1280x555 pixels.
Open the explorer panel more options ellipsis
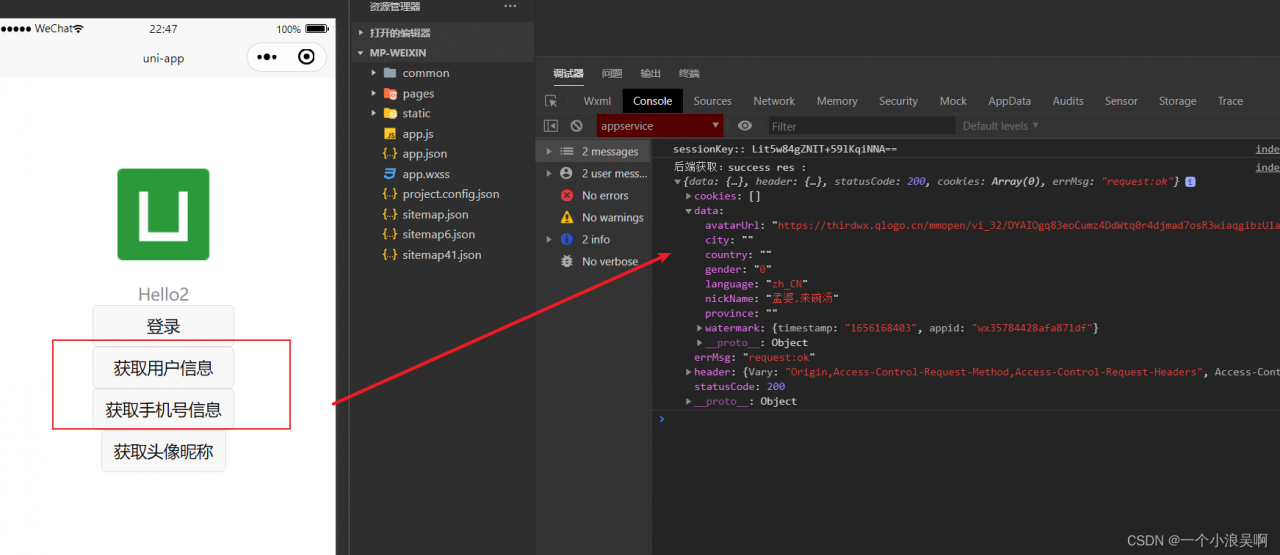510,6
